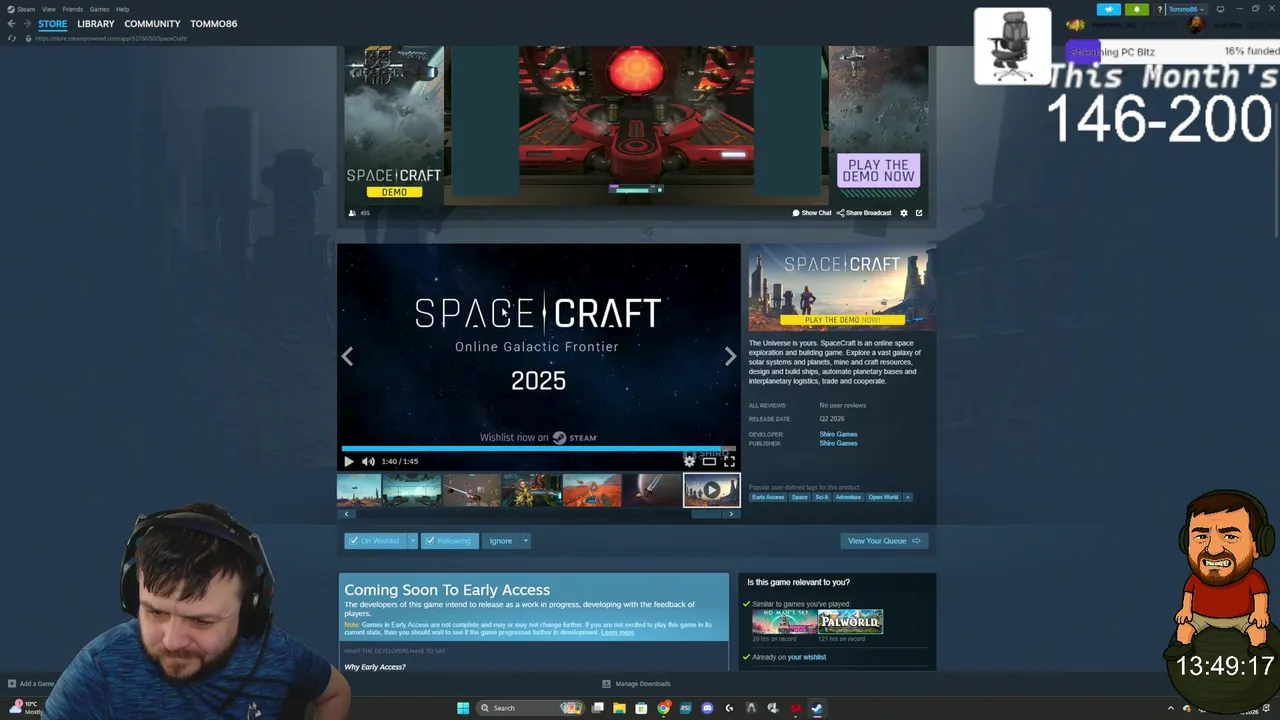Image resolution: width=1280 pixels, height=720 pixels.
Task: Open Discord from the taskbar
Action: pos(707,708)
